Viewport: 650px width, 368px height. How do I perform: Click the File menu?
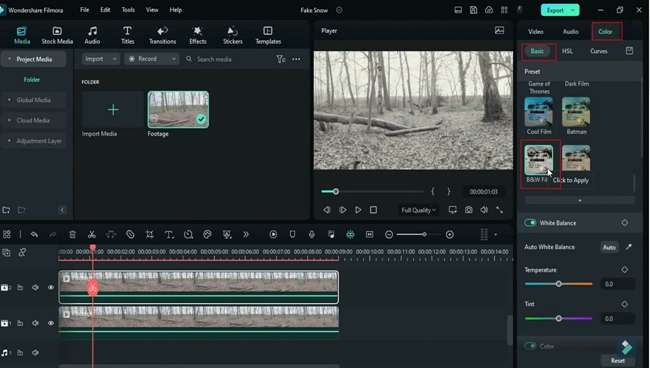85,10
